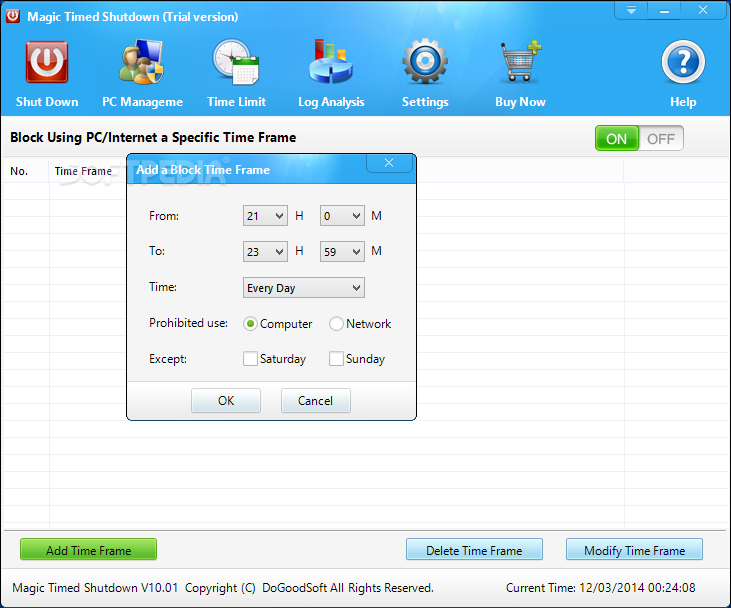Open PC Management users icon

click(x=142, y=62)
